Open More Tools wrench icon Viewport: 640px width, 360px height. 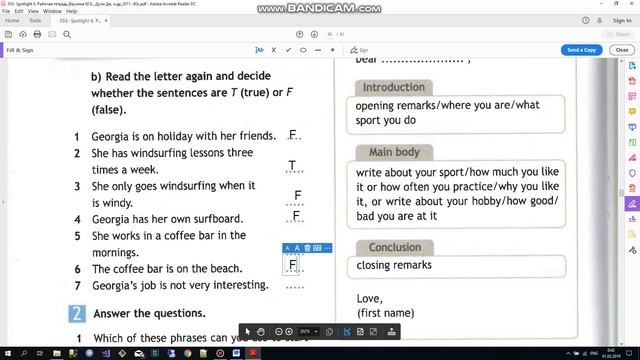click(x=632, y=250)
